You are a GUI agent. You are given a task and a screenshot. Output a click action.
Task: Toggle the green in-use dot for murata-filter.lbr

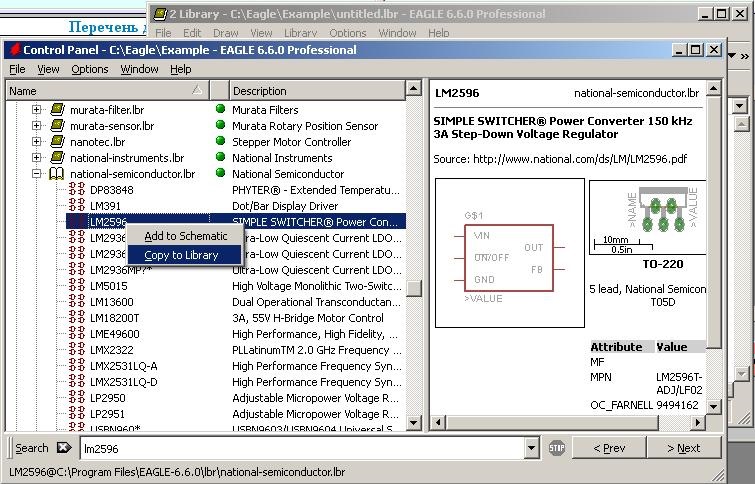point(221,109)
